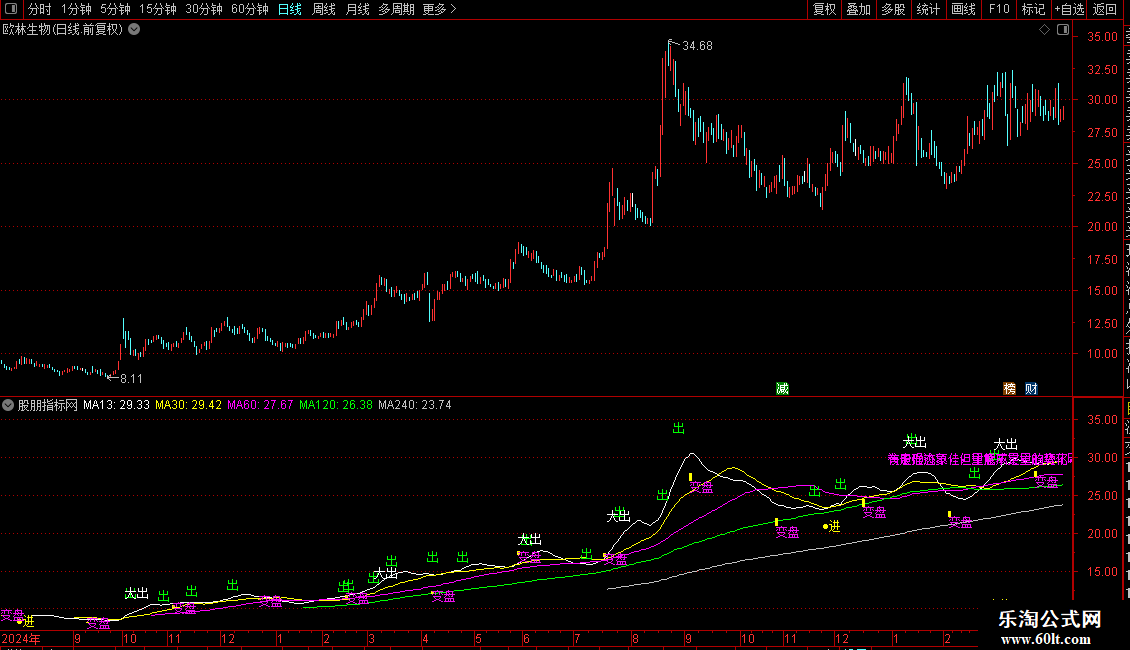Select the 15分钟 period tab
The width and height of the screenshot is (1130, 650).
click(158, 9)
